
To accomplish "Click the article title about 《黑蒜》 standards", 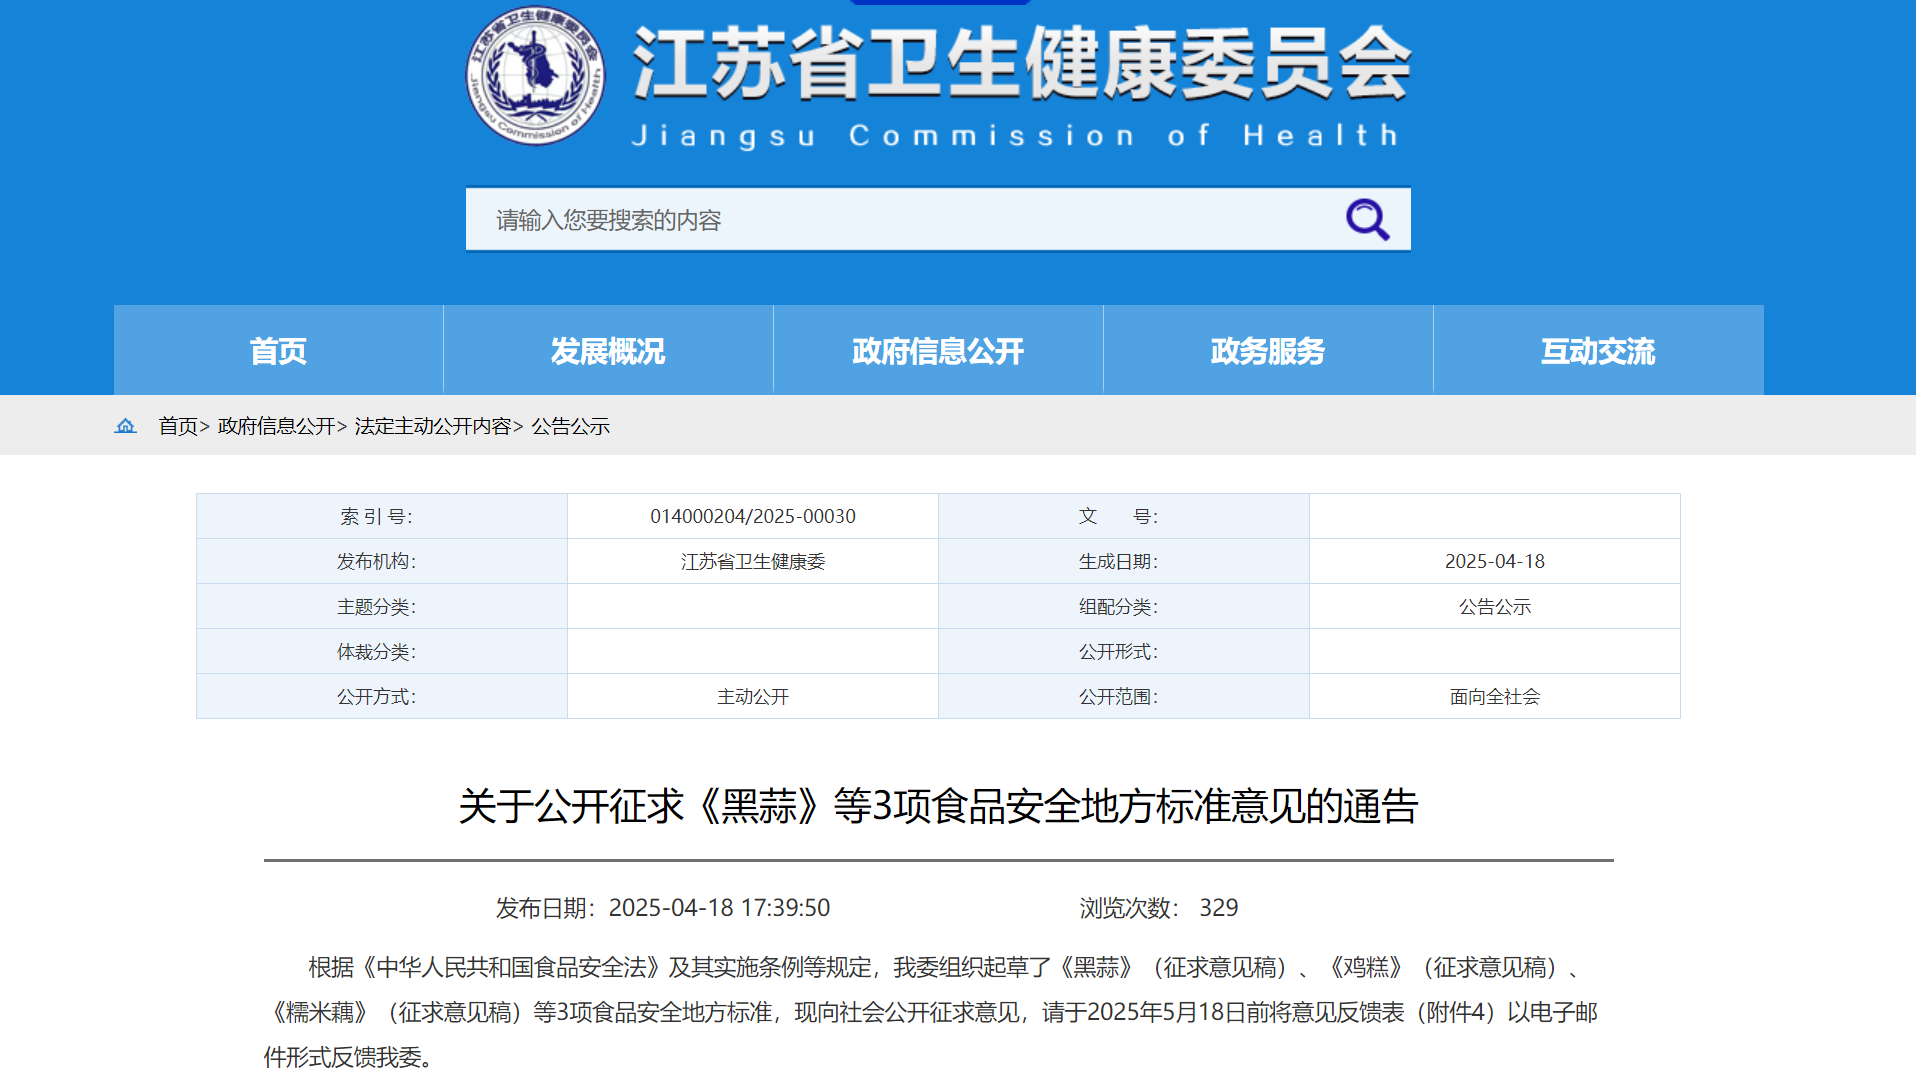I will point(938,806).
